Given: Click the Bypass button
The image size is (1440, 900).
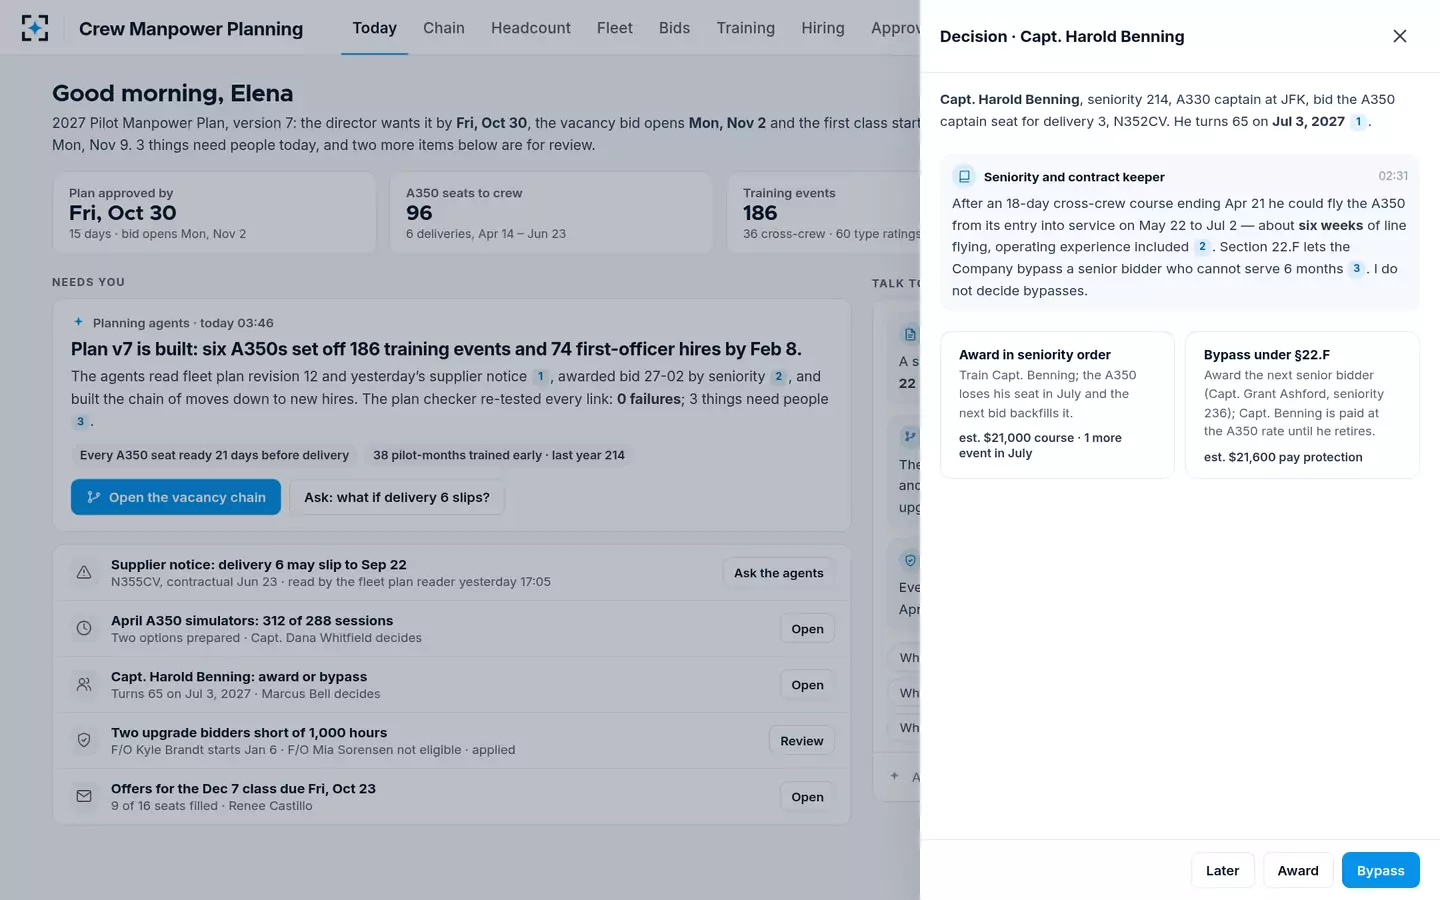Looking at the screenshot, I should (1380, 870).
